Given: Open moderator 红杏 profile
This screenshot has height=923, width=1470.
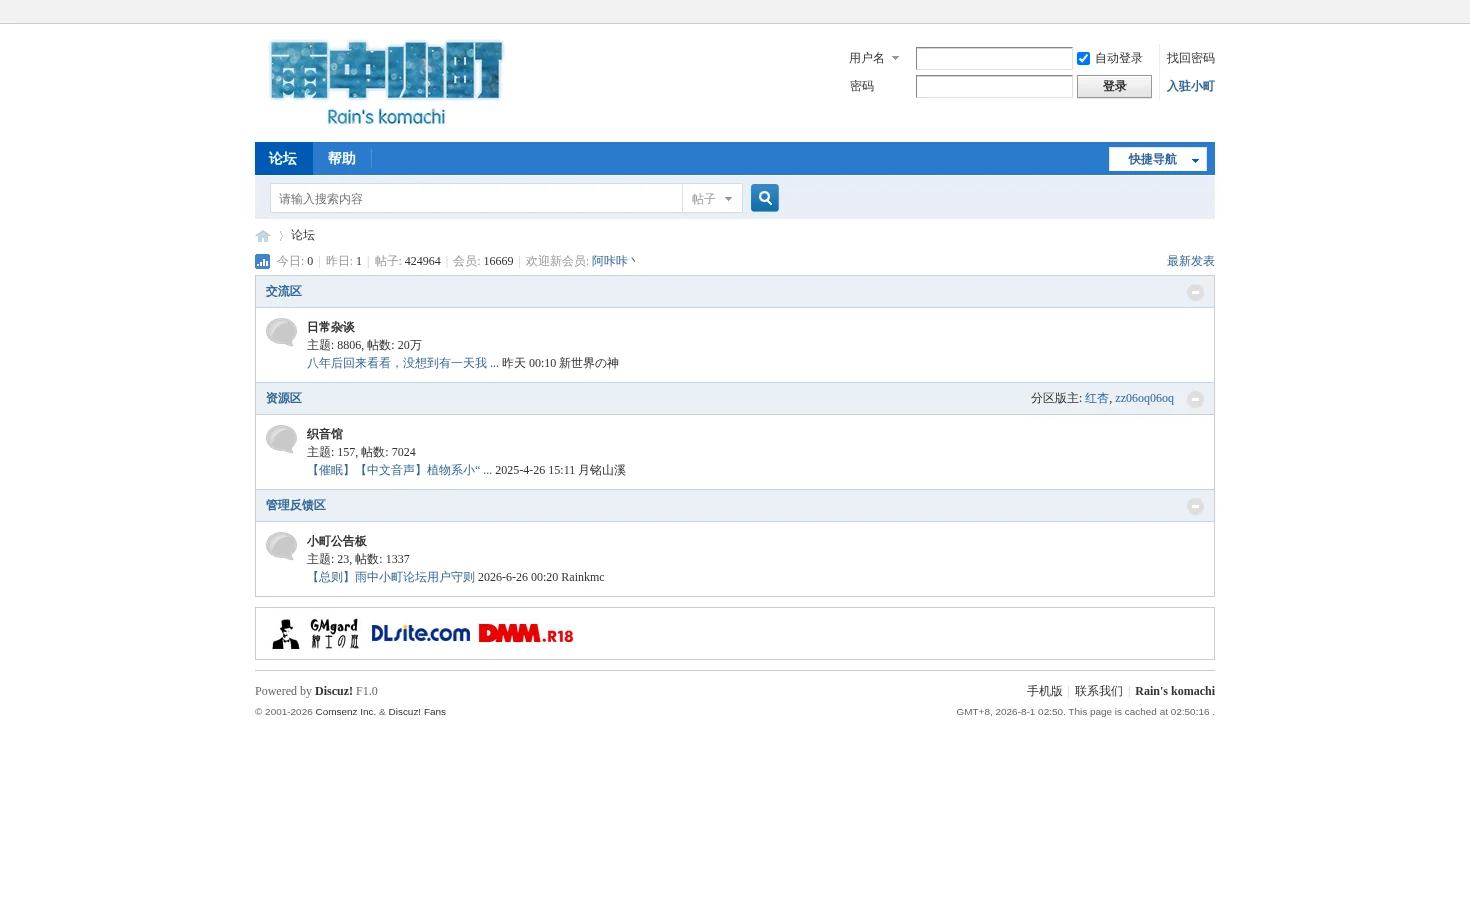Looking at the screenshot, I should 1096,398.
